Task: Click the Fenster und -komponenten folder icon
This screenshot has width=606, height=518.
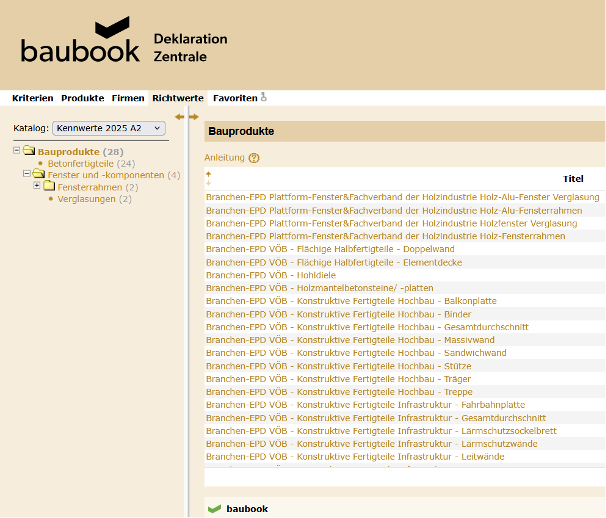Action: 39,174
